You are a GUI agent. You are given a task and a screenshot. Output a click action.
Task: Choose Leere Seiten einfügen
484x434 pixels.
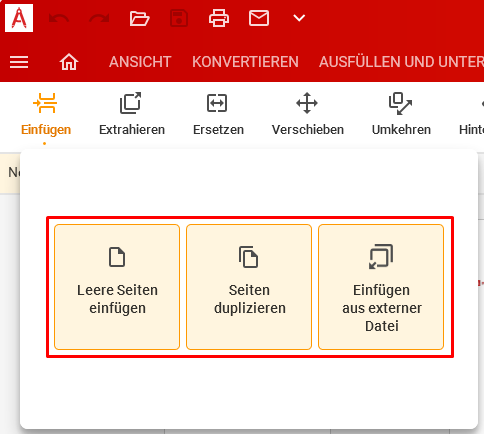(117, 287)
